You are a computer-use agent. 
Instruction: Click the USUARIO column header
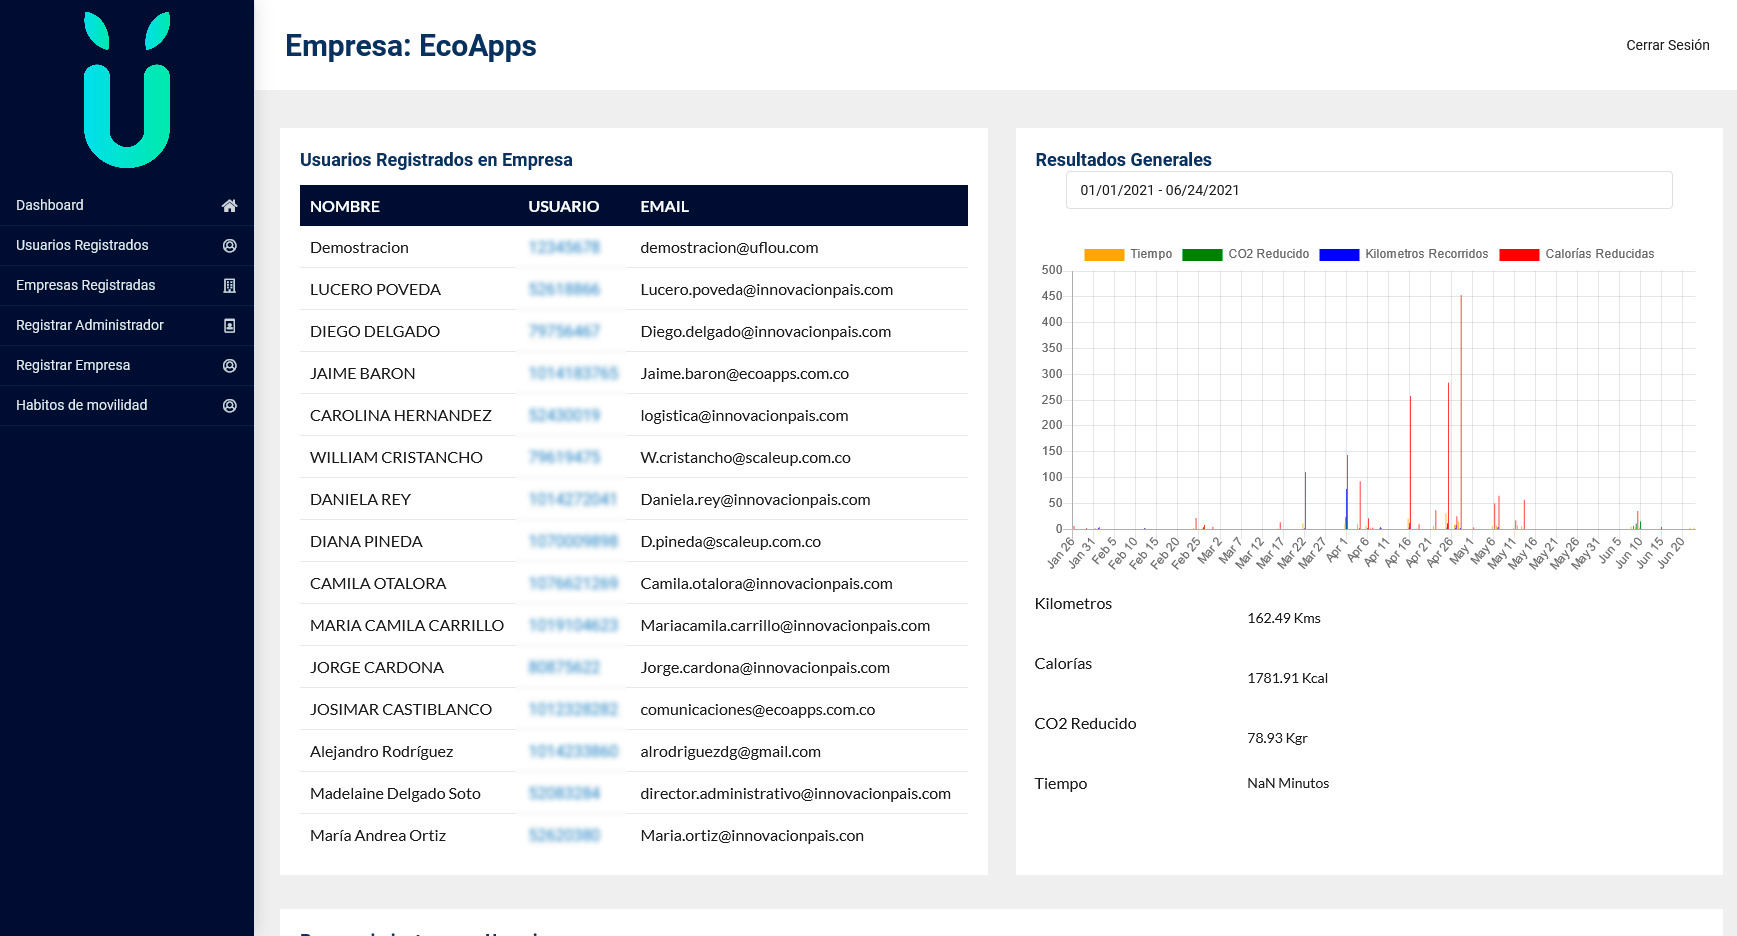click(564, 206)
